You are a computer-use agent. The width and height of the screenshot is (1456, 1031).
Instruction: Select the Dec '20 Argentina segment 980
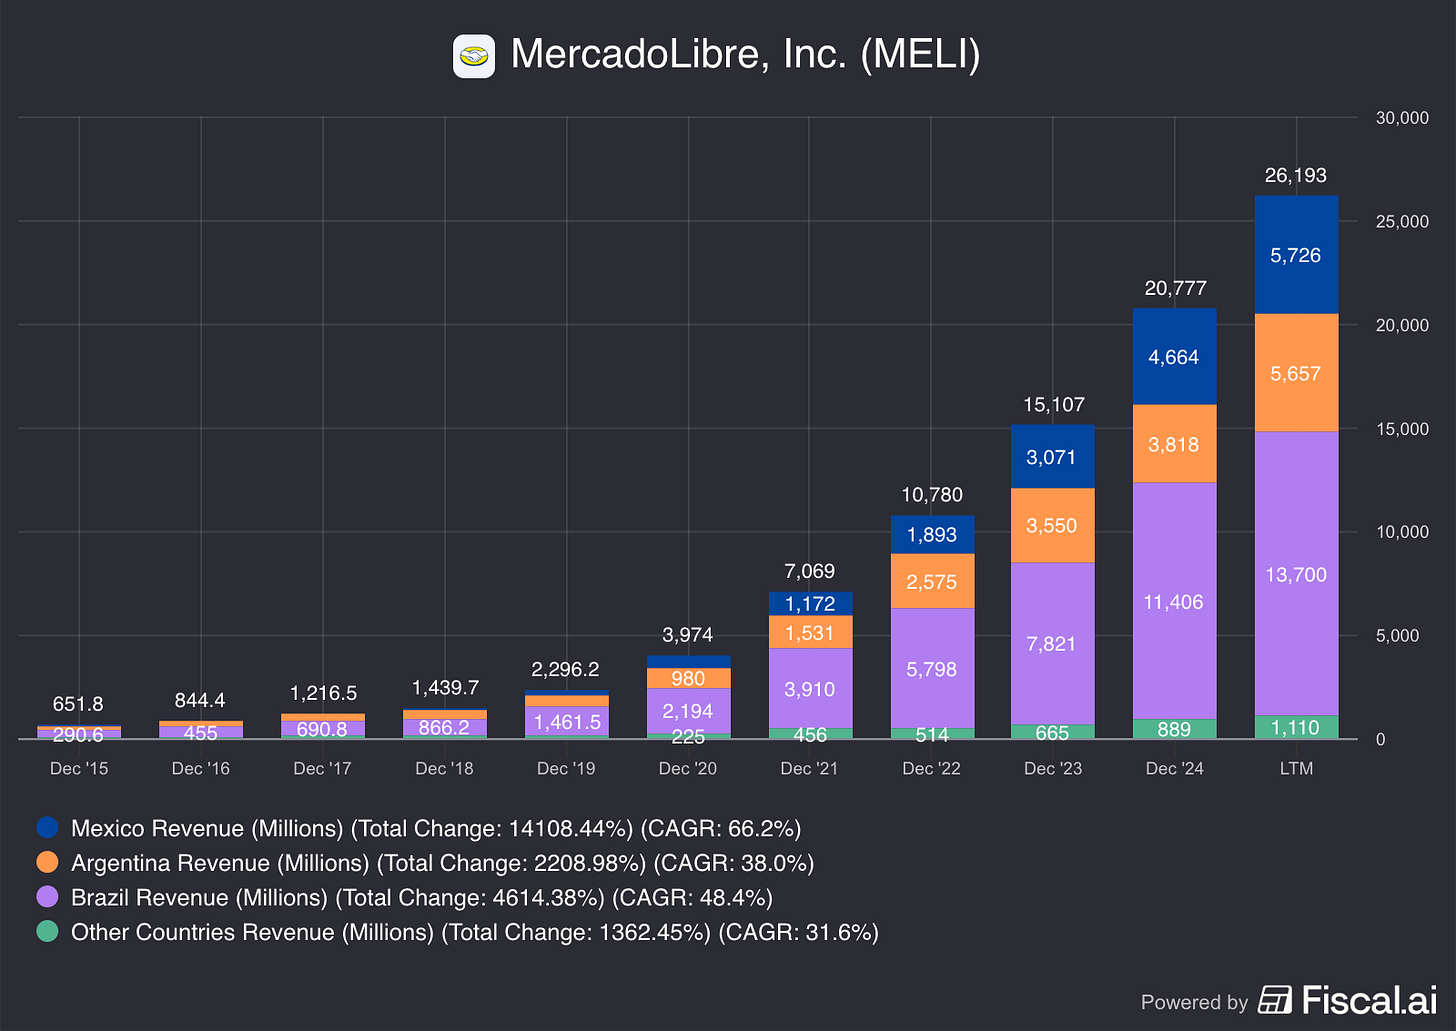(688, 678)
